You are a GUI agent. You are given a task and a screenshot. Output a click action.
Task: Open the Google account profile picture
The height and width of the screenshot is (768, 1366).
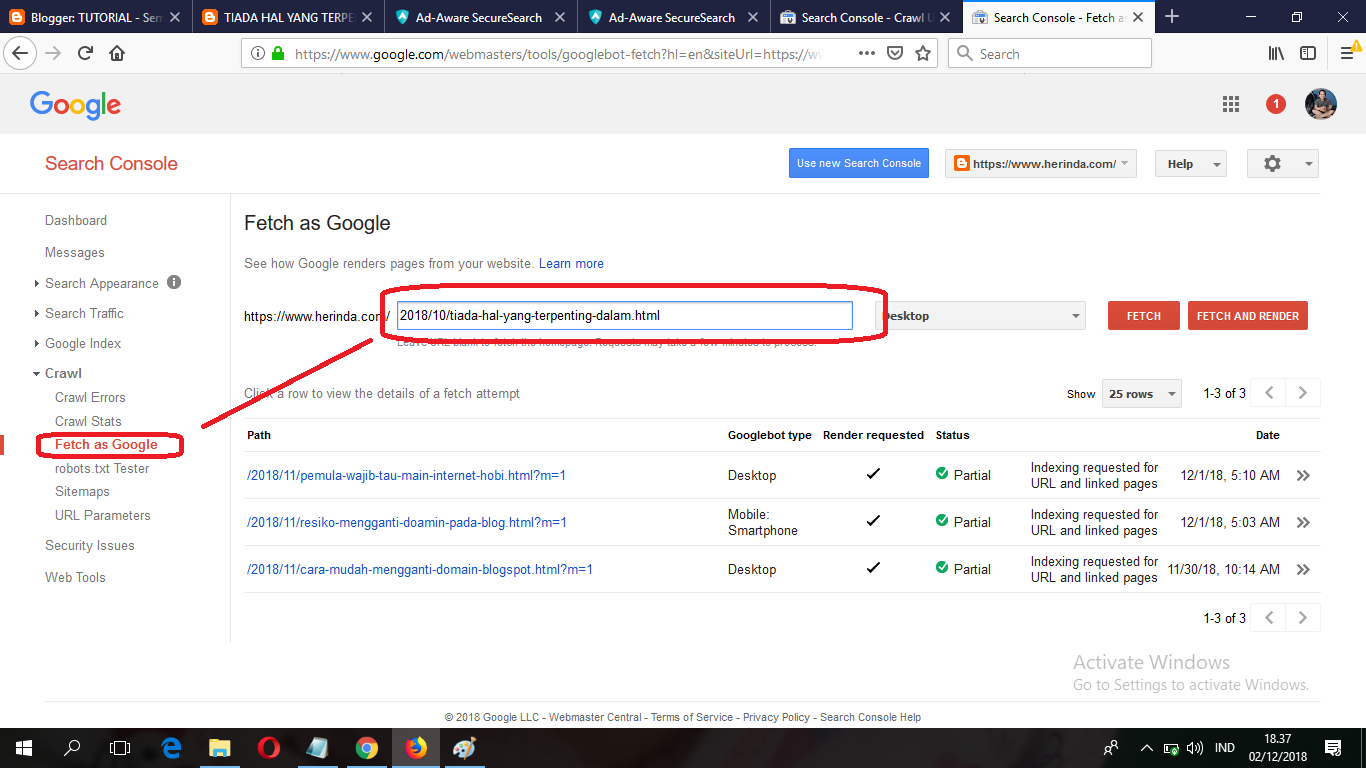pos(1321,104)
